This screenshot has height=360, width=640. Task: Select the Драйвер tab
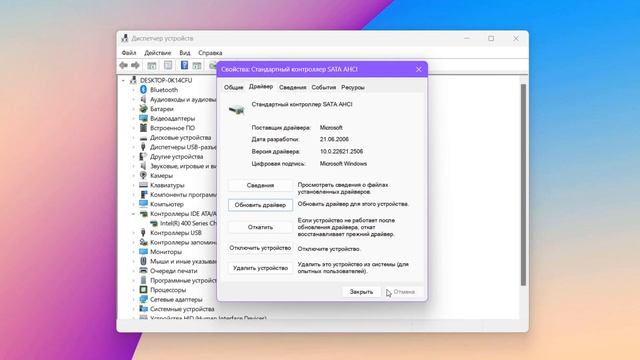pos(261,87)
